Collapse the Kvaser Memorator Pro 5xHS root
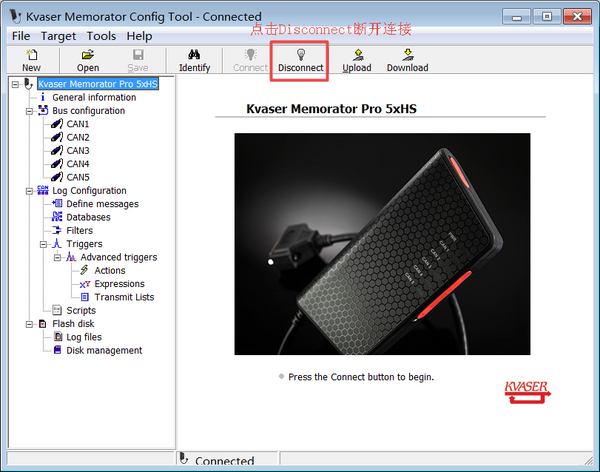This screenshot has height=472, width=600. 15,84
